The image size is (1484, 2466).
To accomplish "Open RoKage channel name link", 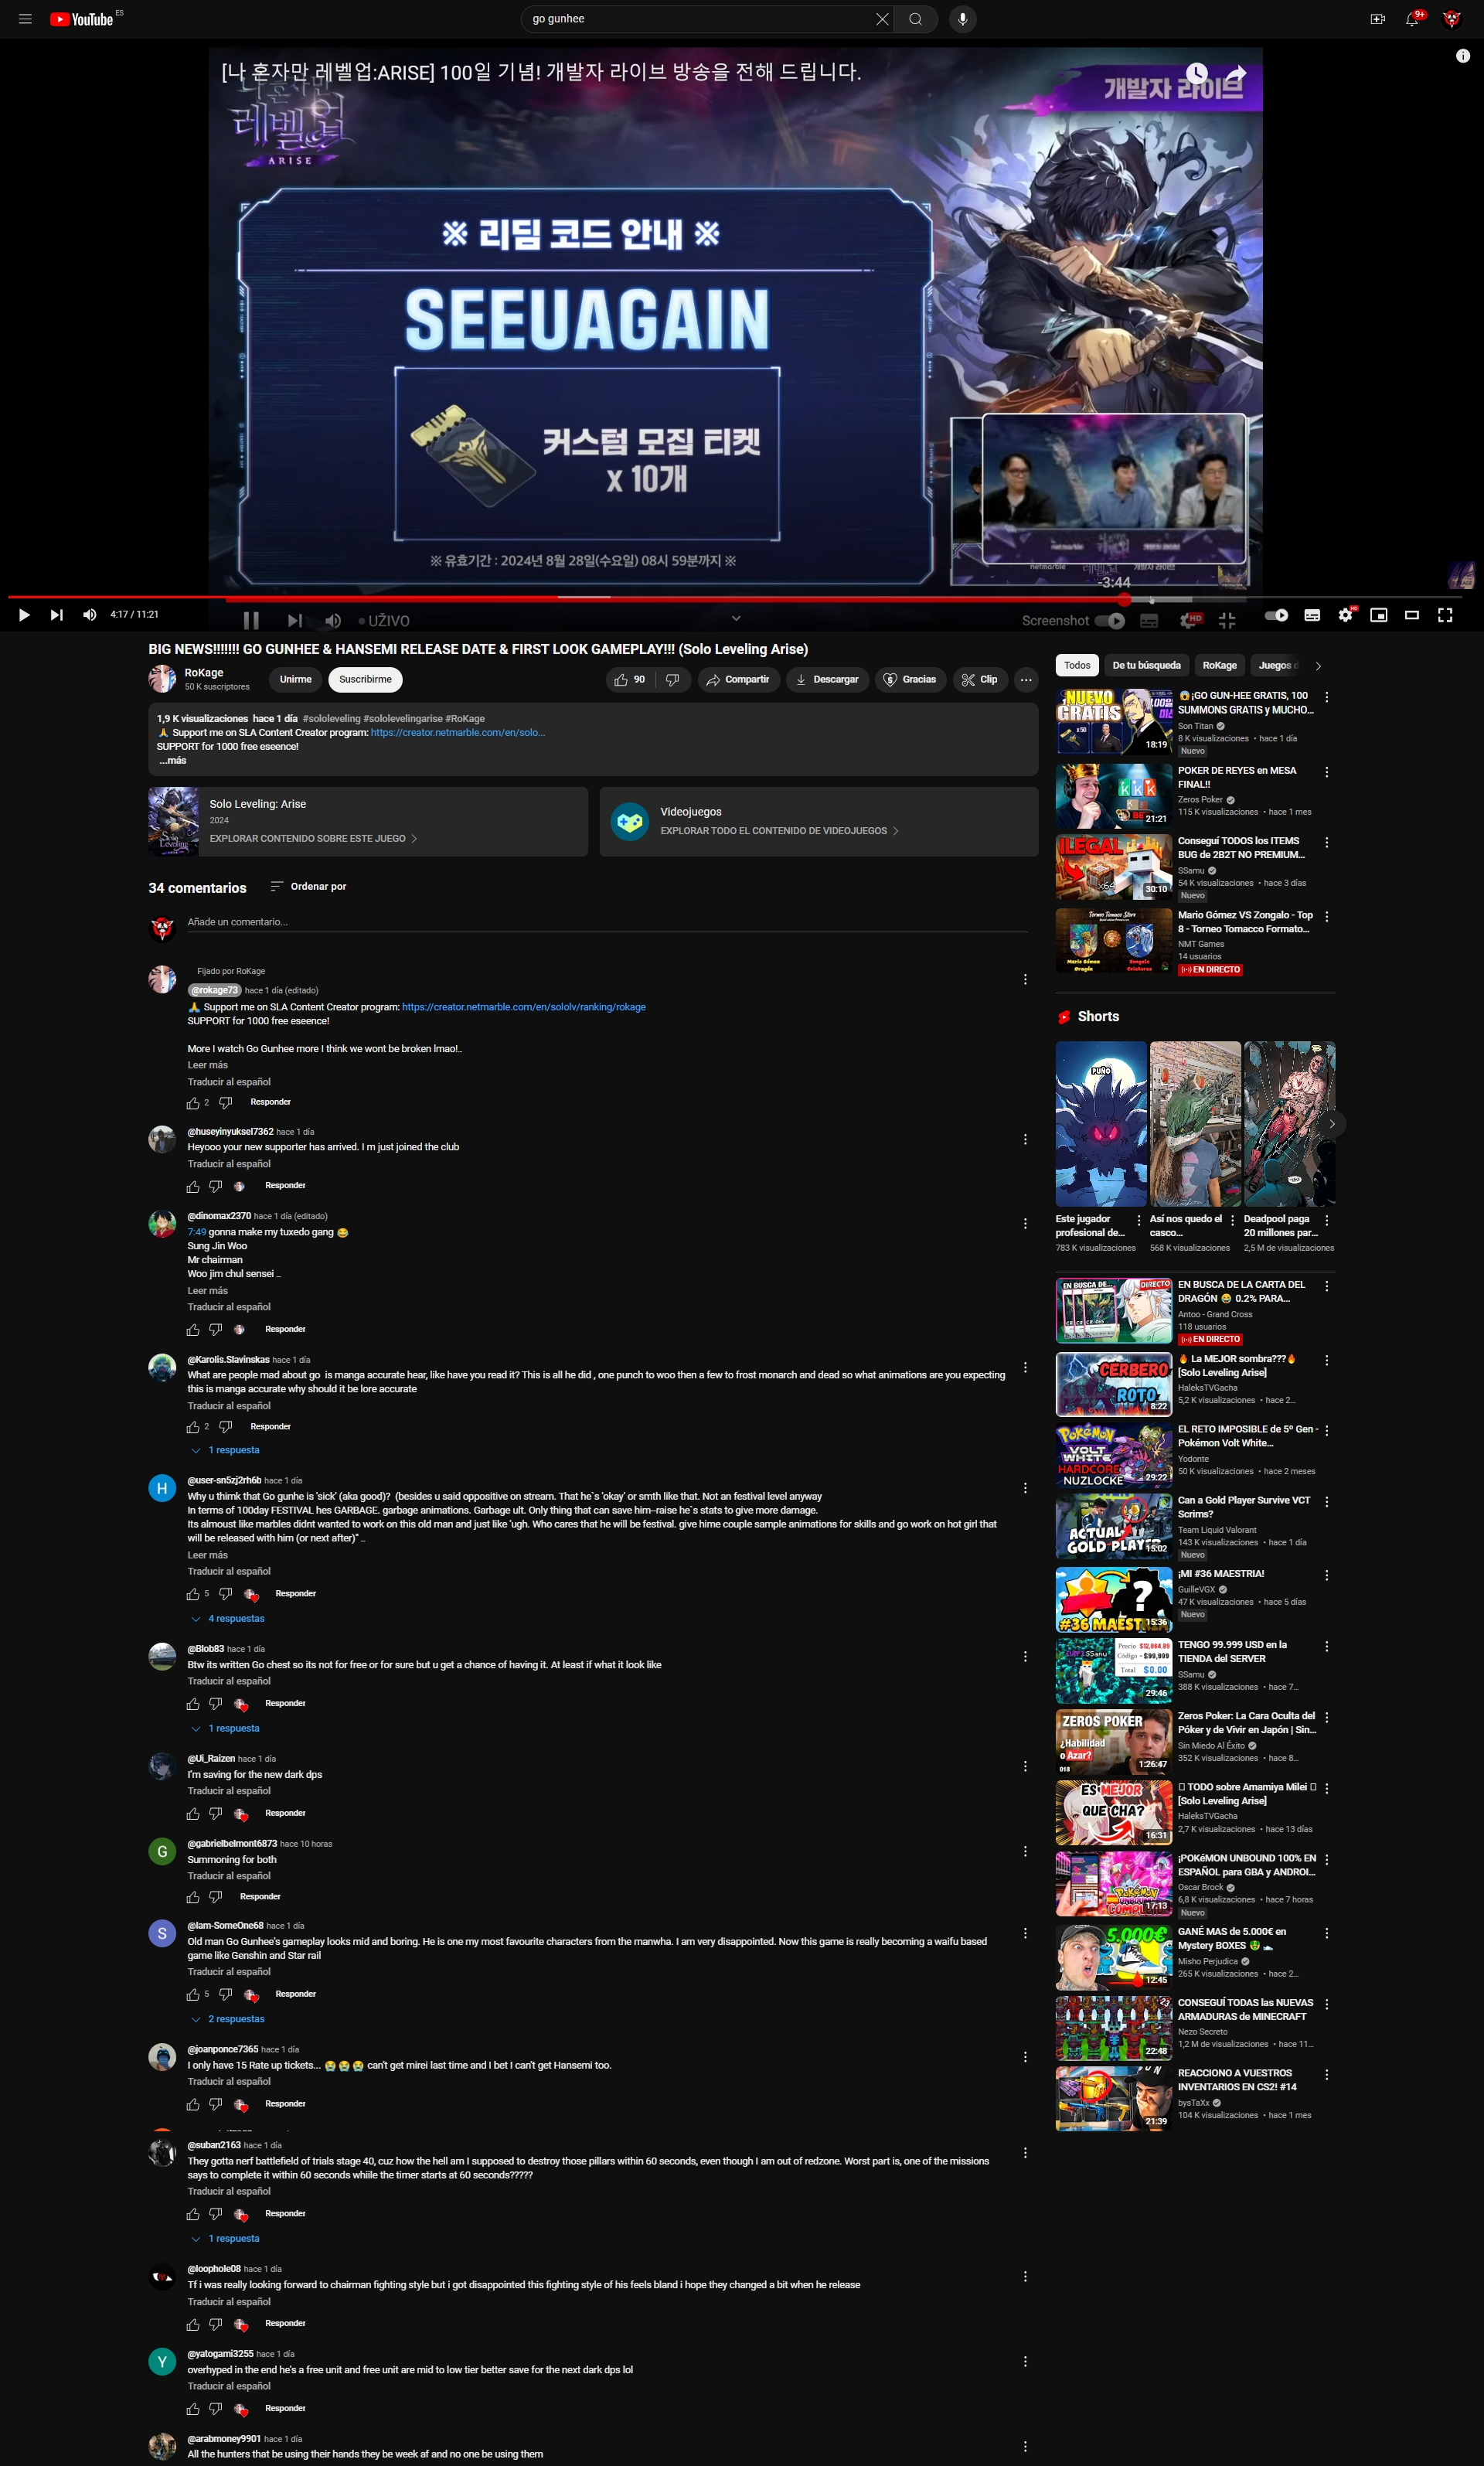I will point(204,673).
